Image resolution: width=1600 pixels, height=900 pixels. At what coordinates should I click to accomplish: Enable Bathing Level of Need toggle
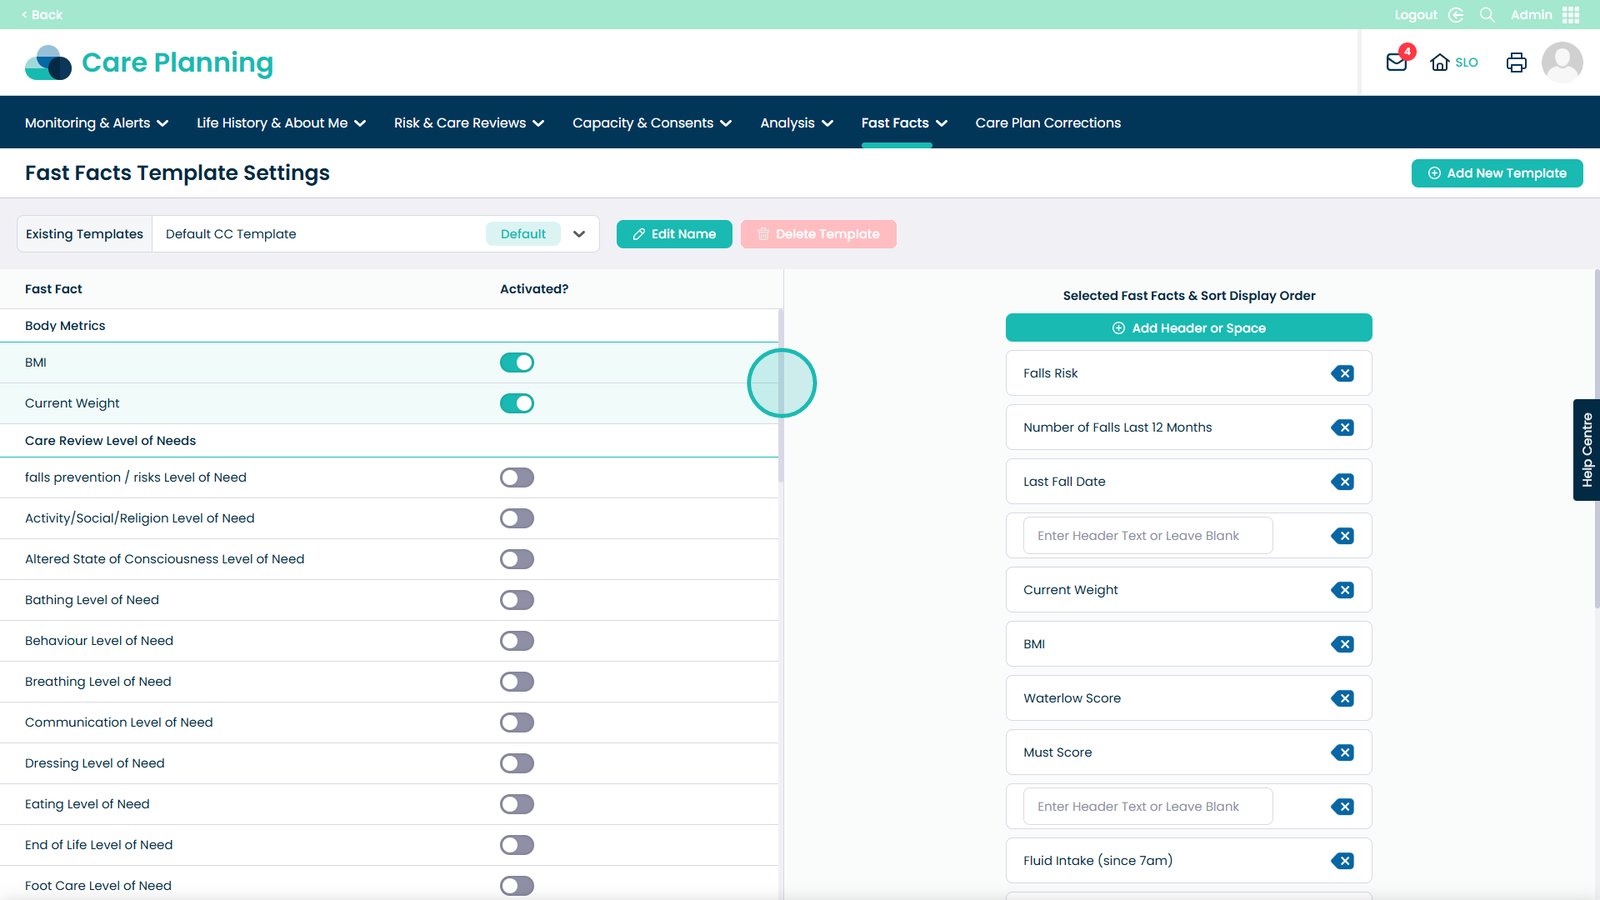click(517, 600)
